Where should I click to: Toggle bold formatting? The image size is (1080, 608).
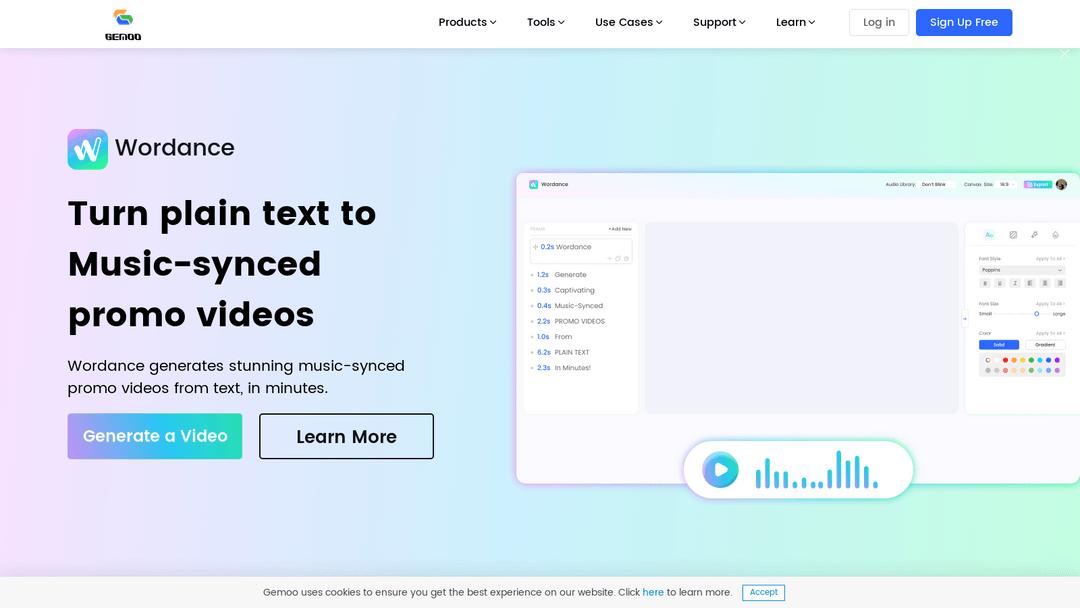click(985, 283)
